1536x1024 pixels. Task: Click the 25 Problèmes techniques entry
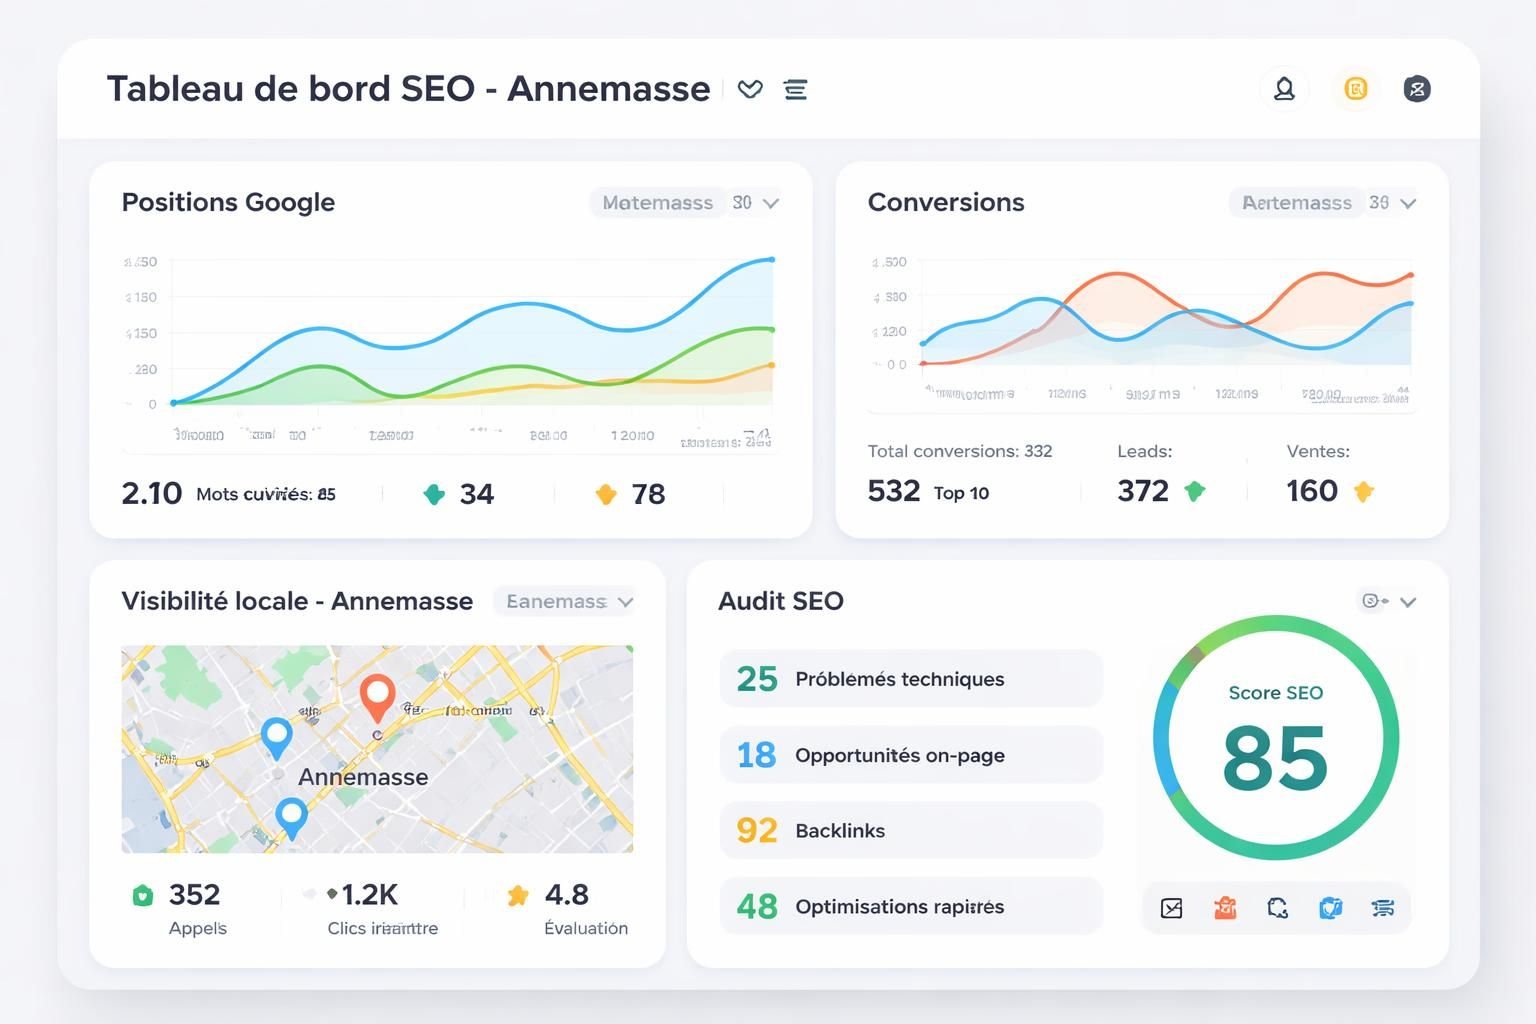[910, 678]
